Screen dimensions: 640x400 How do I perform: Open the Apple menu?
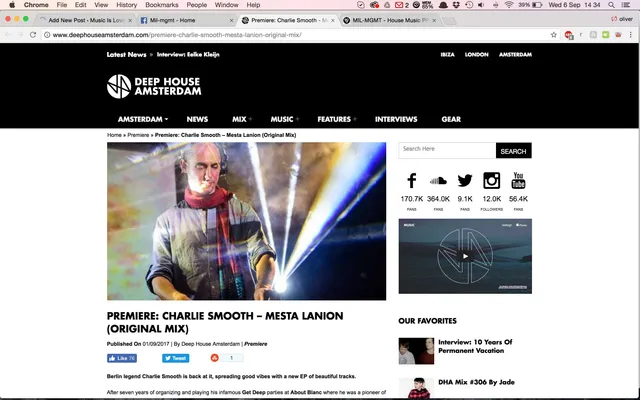12,5
